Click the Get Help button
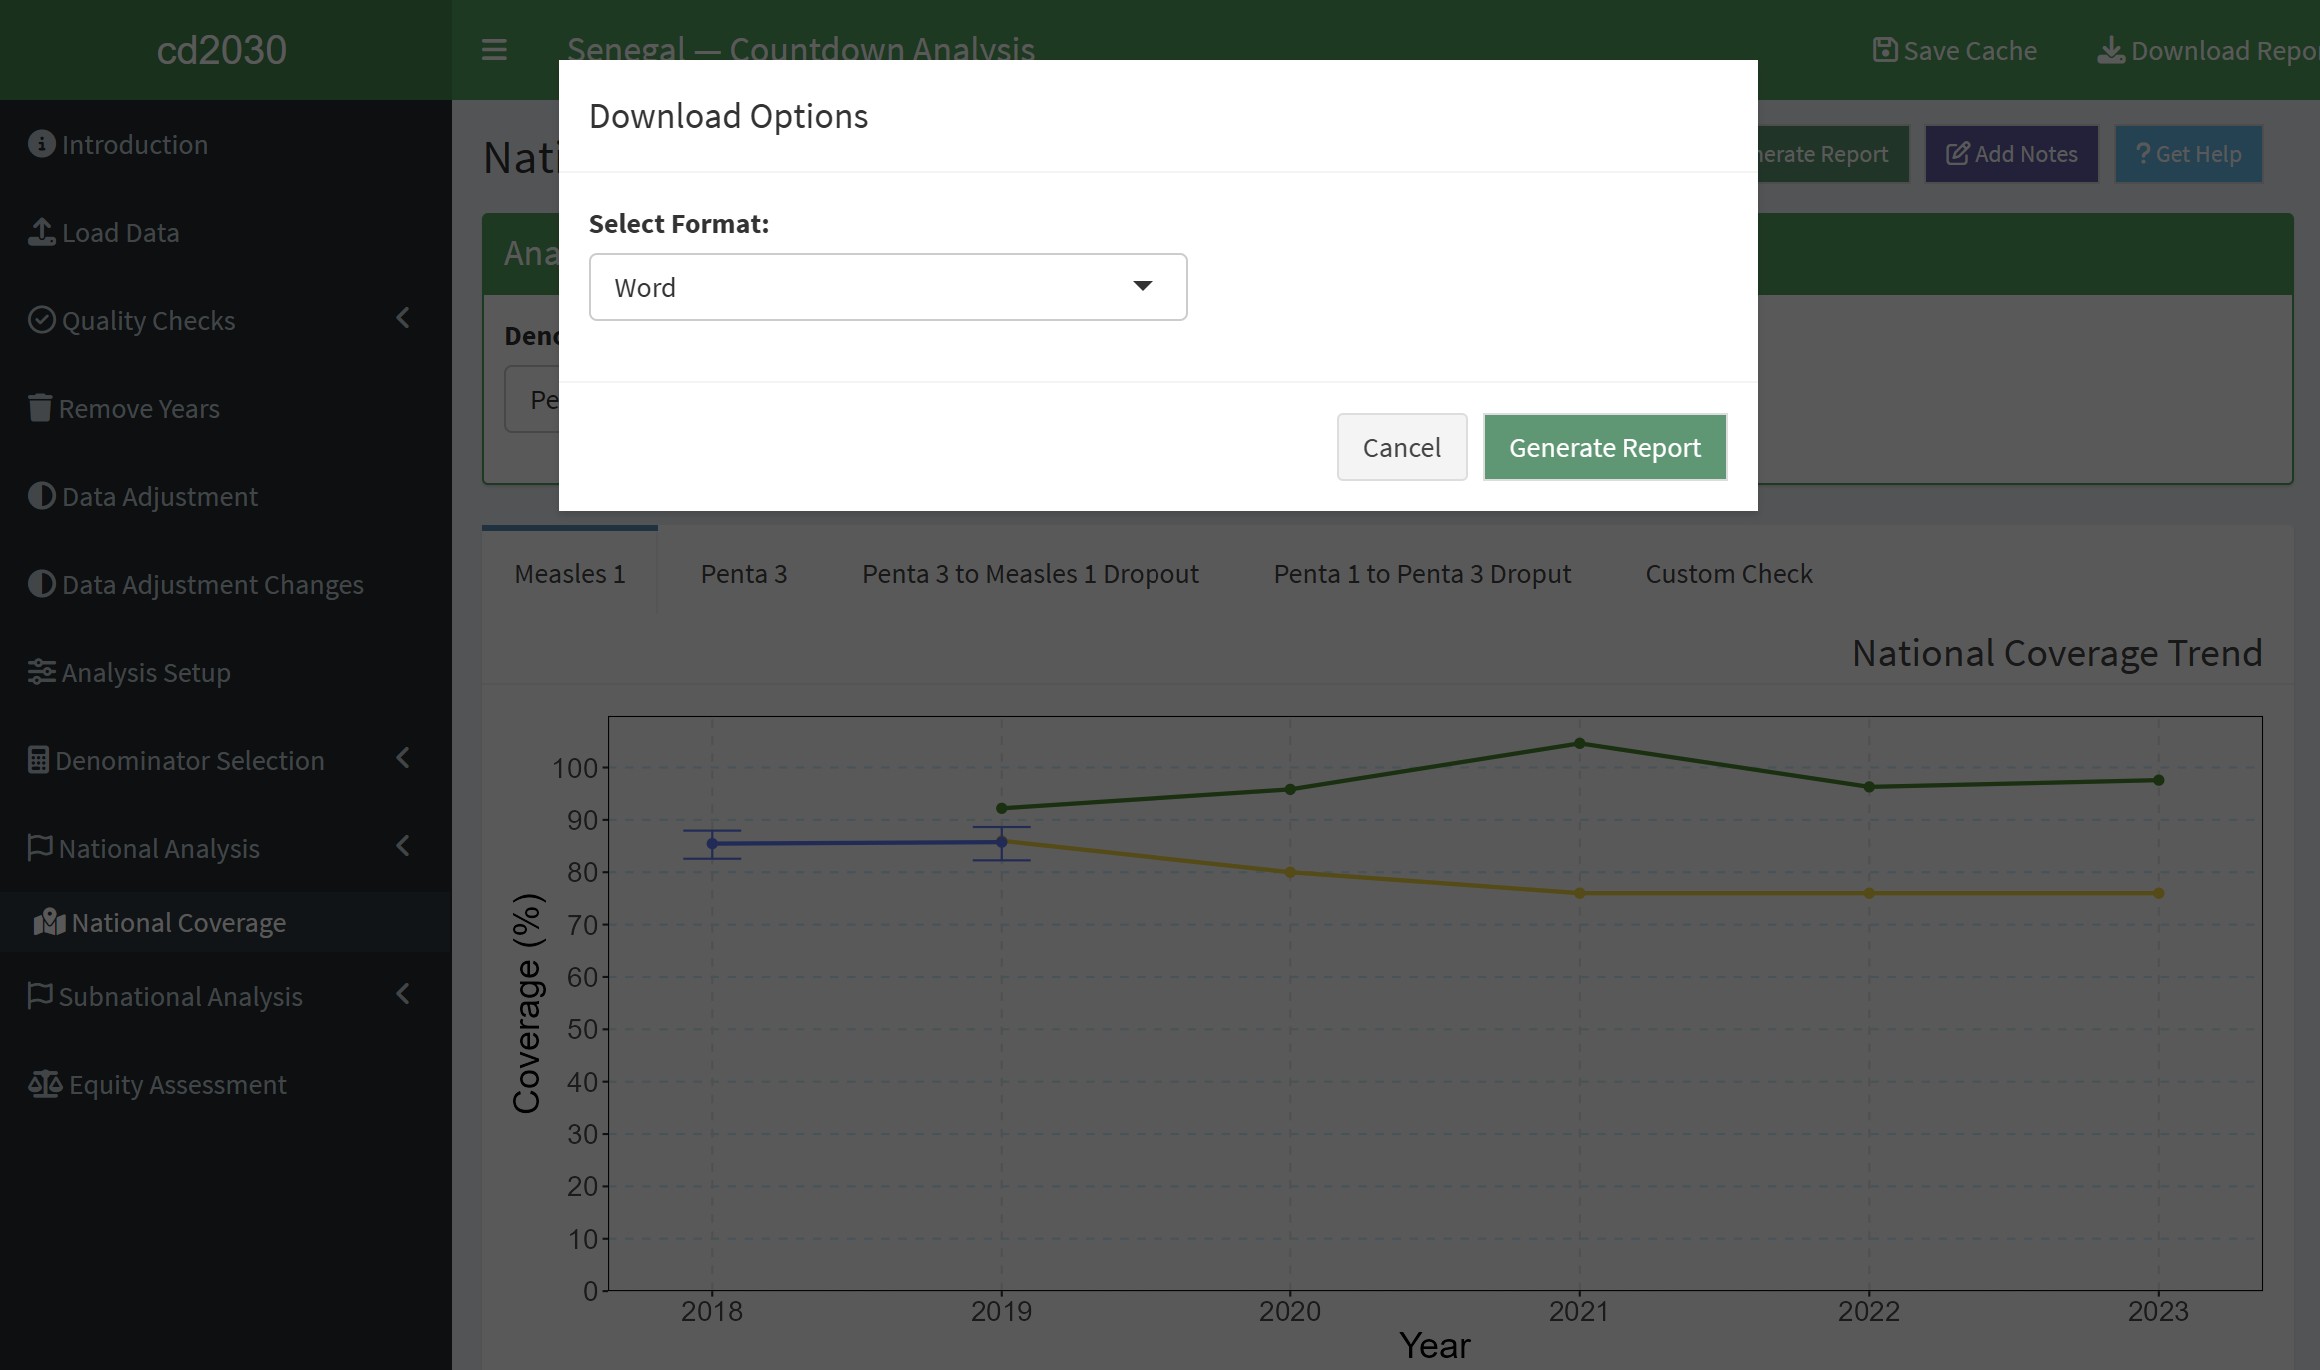Viewport: 2320px width, 1370px height. (x=2188, y=154)
